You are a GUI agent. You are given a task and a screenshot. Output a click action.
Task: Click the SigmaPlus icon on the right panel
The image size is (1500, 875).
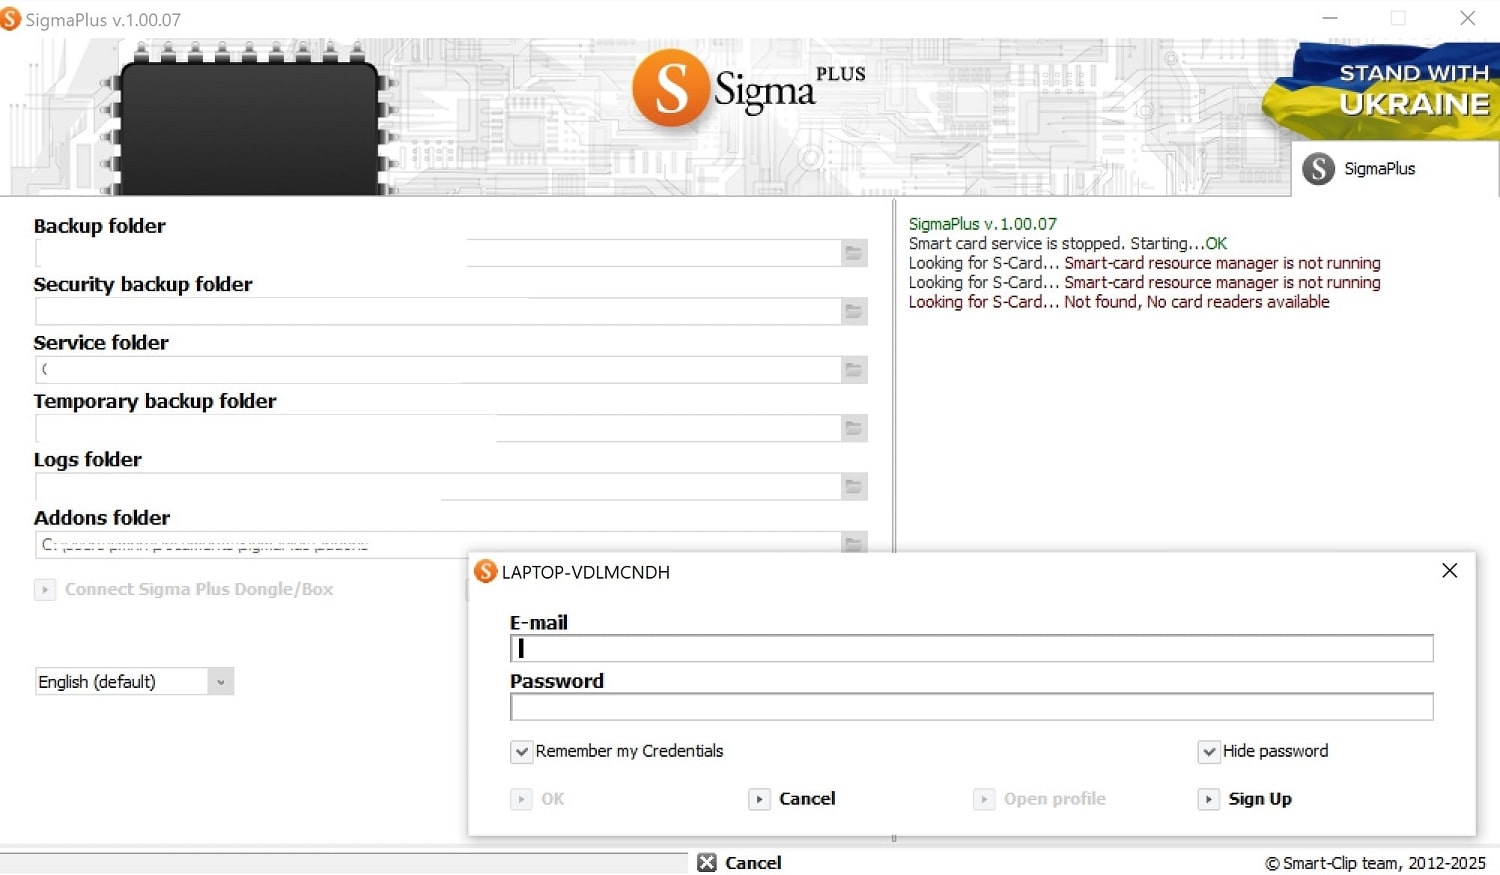pos(1318,169)
